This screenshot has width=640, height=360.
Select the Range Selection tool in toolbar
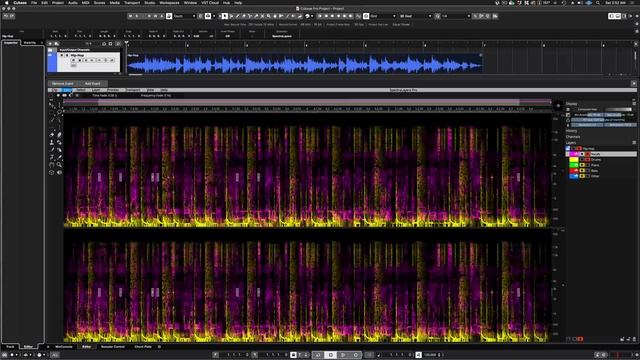click(x=231, y=16)
